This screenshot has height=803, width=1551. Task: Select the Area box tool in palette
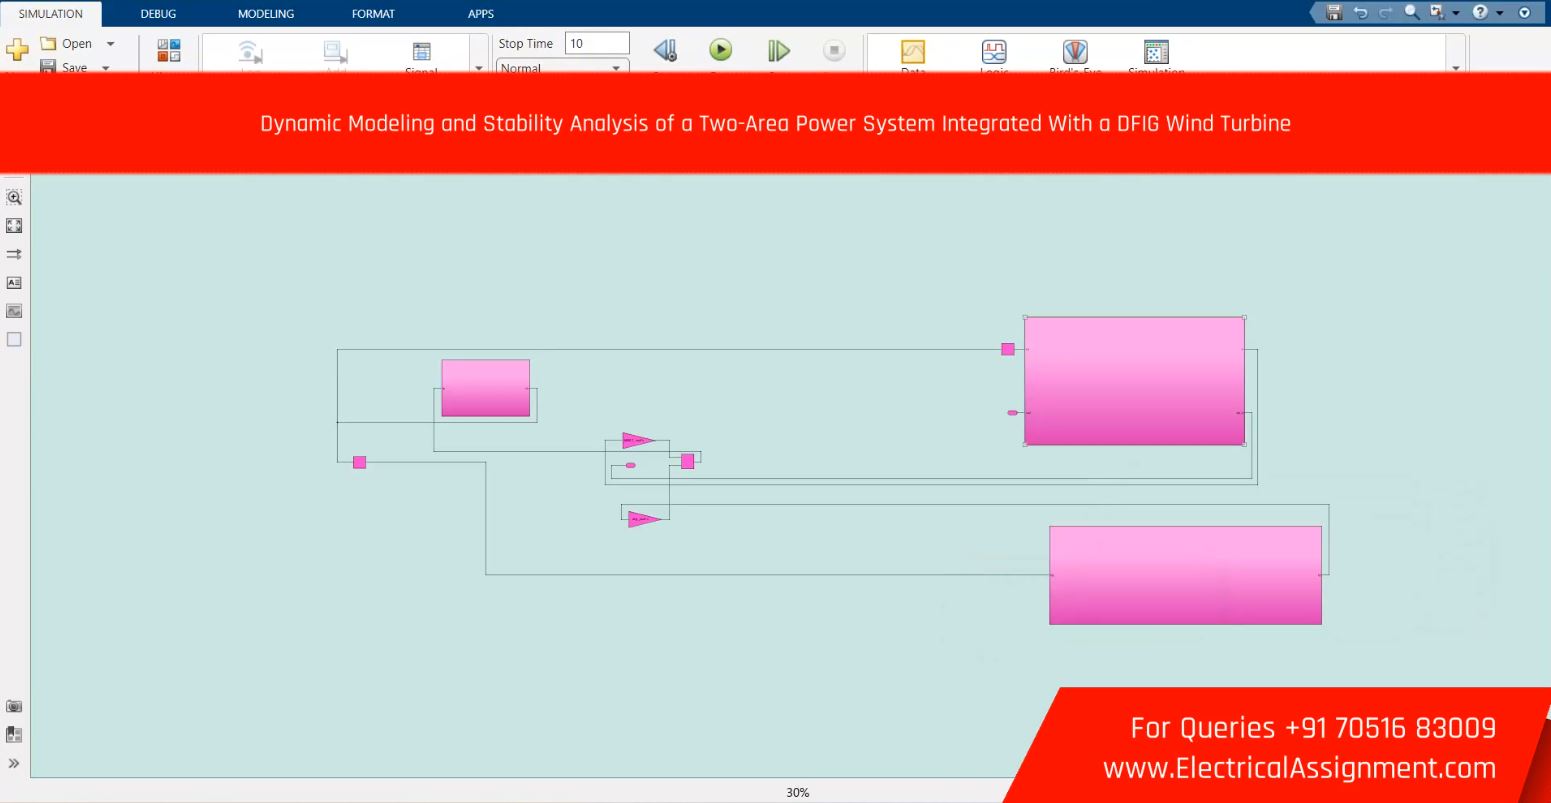tap(14, 339)
